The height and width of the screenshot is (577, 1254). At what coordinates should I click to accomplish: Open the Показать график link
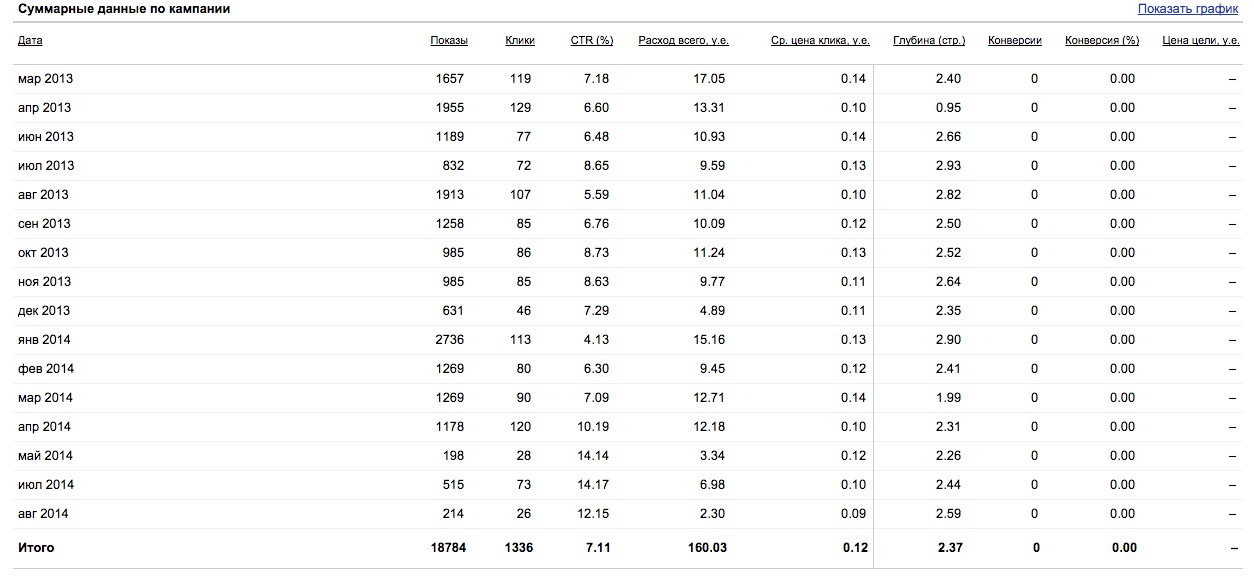coord(1188,9)
